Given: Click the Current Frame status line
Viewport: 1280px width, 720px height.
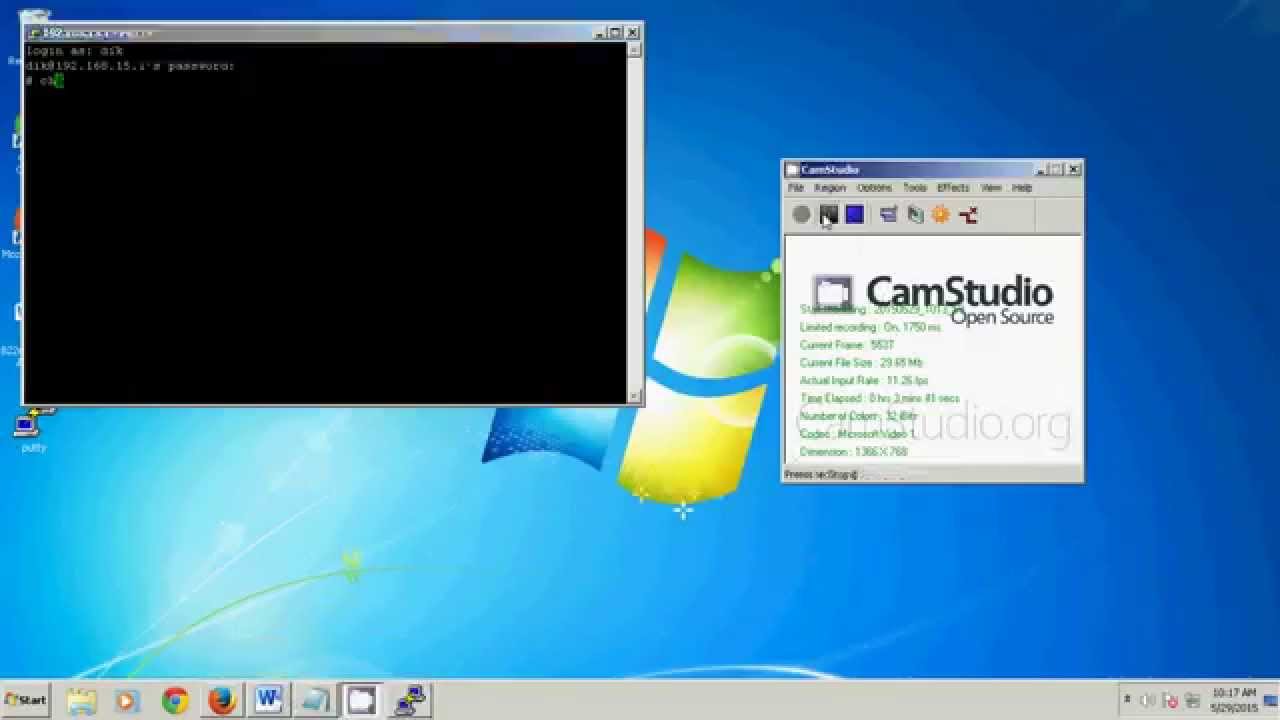Looking at the screenshot, I should pos(847,345).
